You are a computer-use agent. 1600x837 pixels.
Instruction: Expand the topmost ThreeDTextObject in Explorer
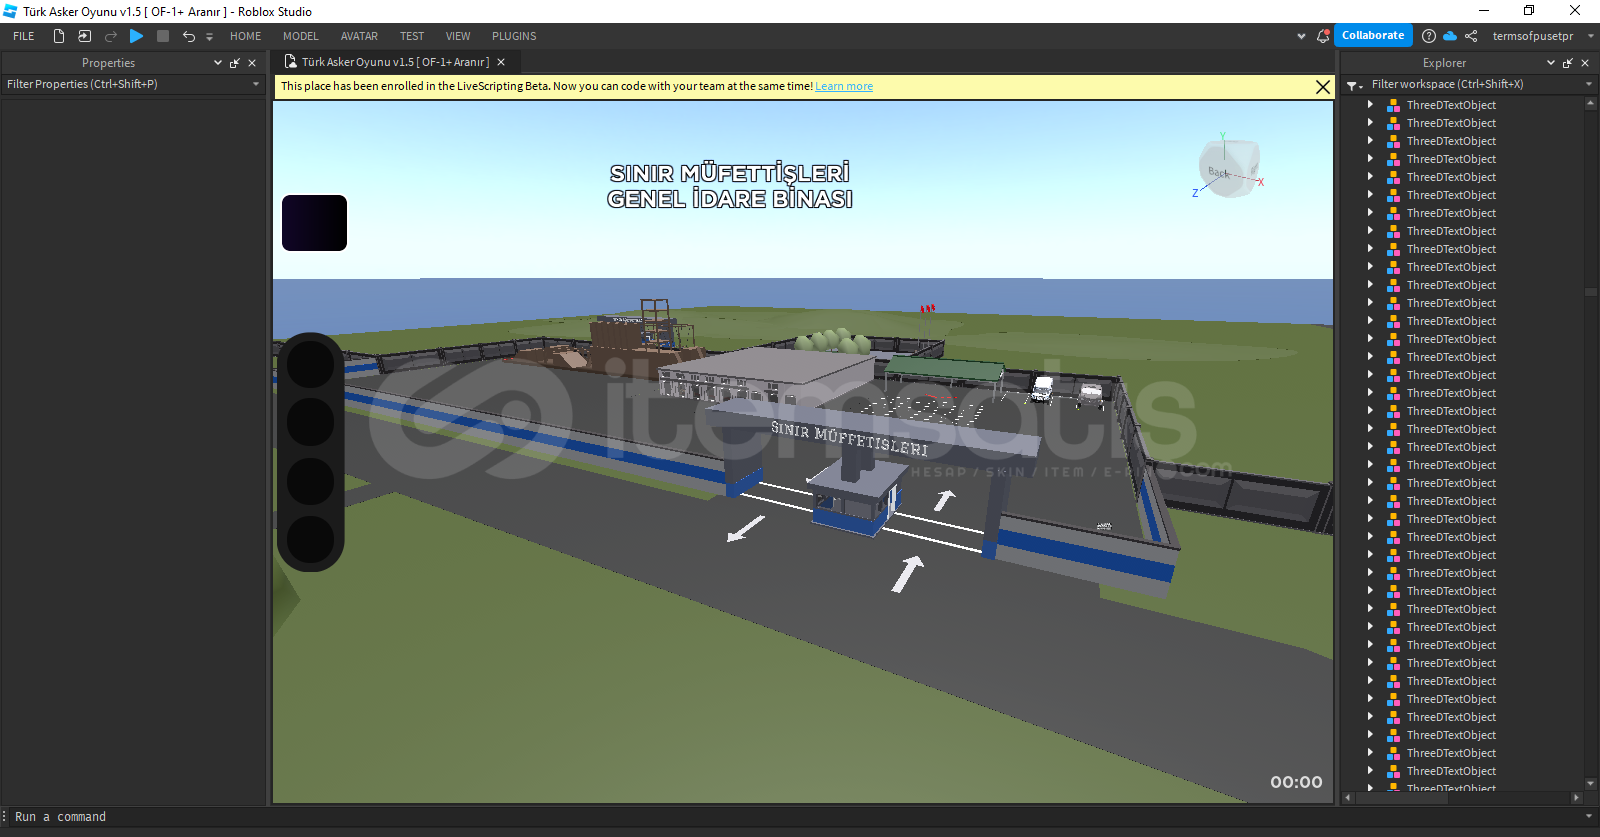pyautogui.click(x=1370, y=105)
